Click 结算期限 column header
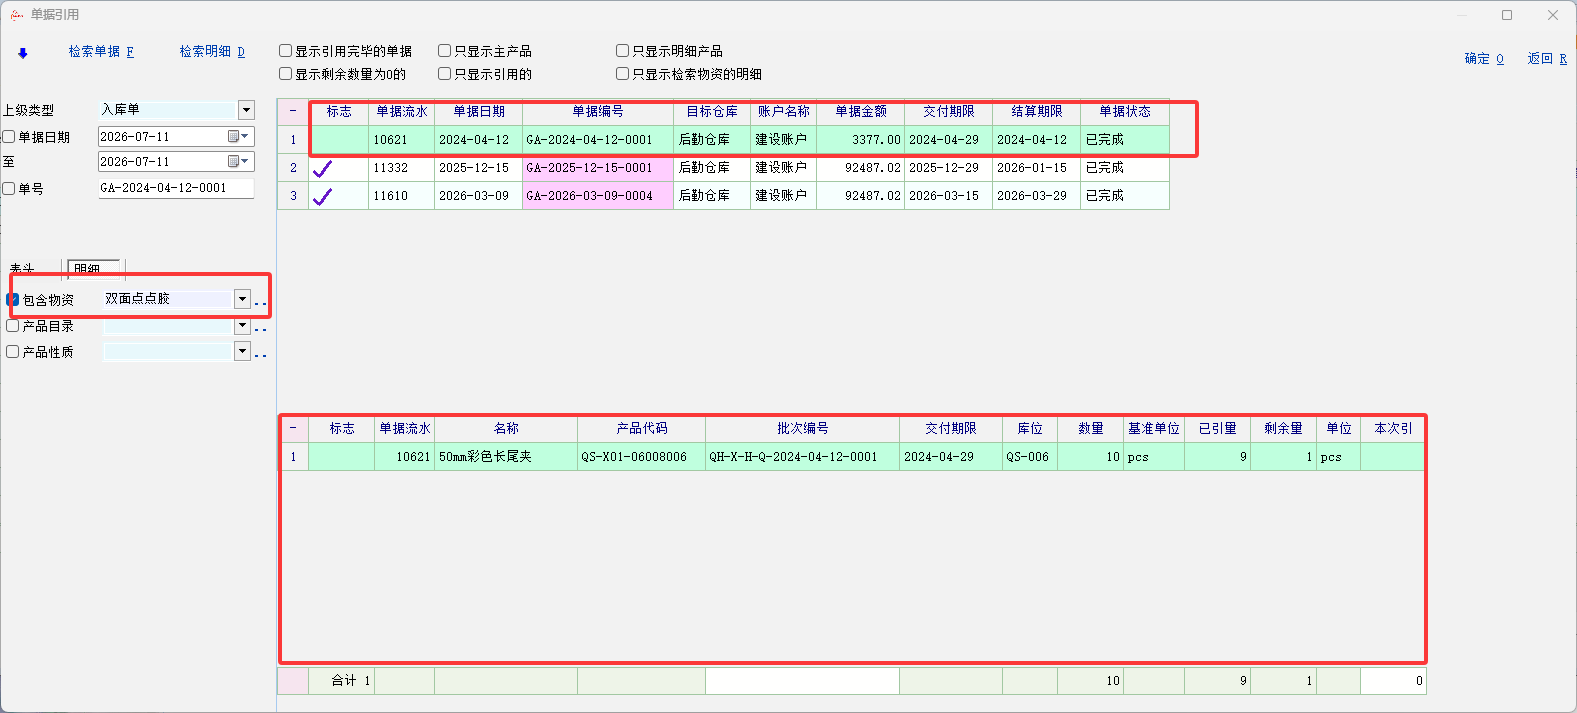The image size is (1577, 713). pos(1037,111)
